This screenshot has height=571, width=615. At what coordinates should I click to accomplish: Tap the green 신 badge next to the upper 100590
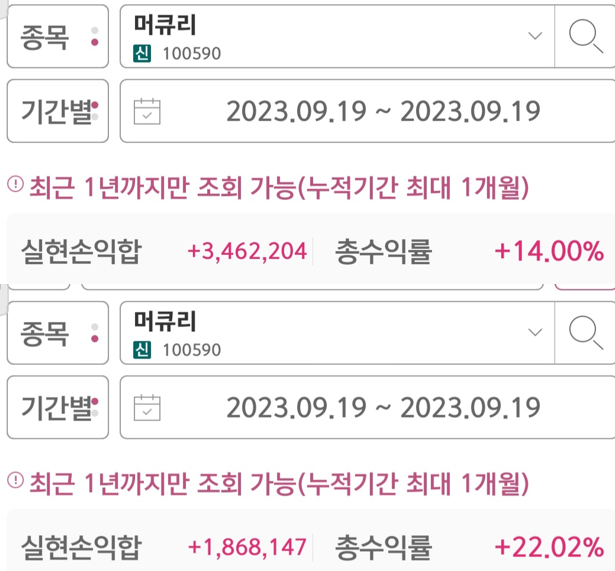click(x=142, y=53)
